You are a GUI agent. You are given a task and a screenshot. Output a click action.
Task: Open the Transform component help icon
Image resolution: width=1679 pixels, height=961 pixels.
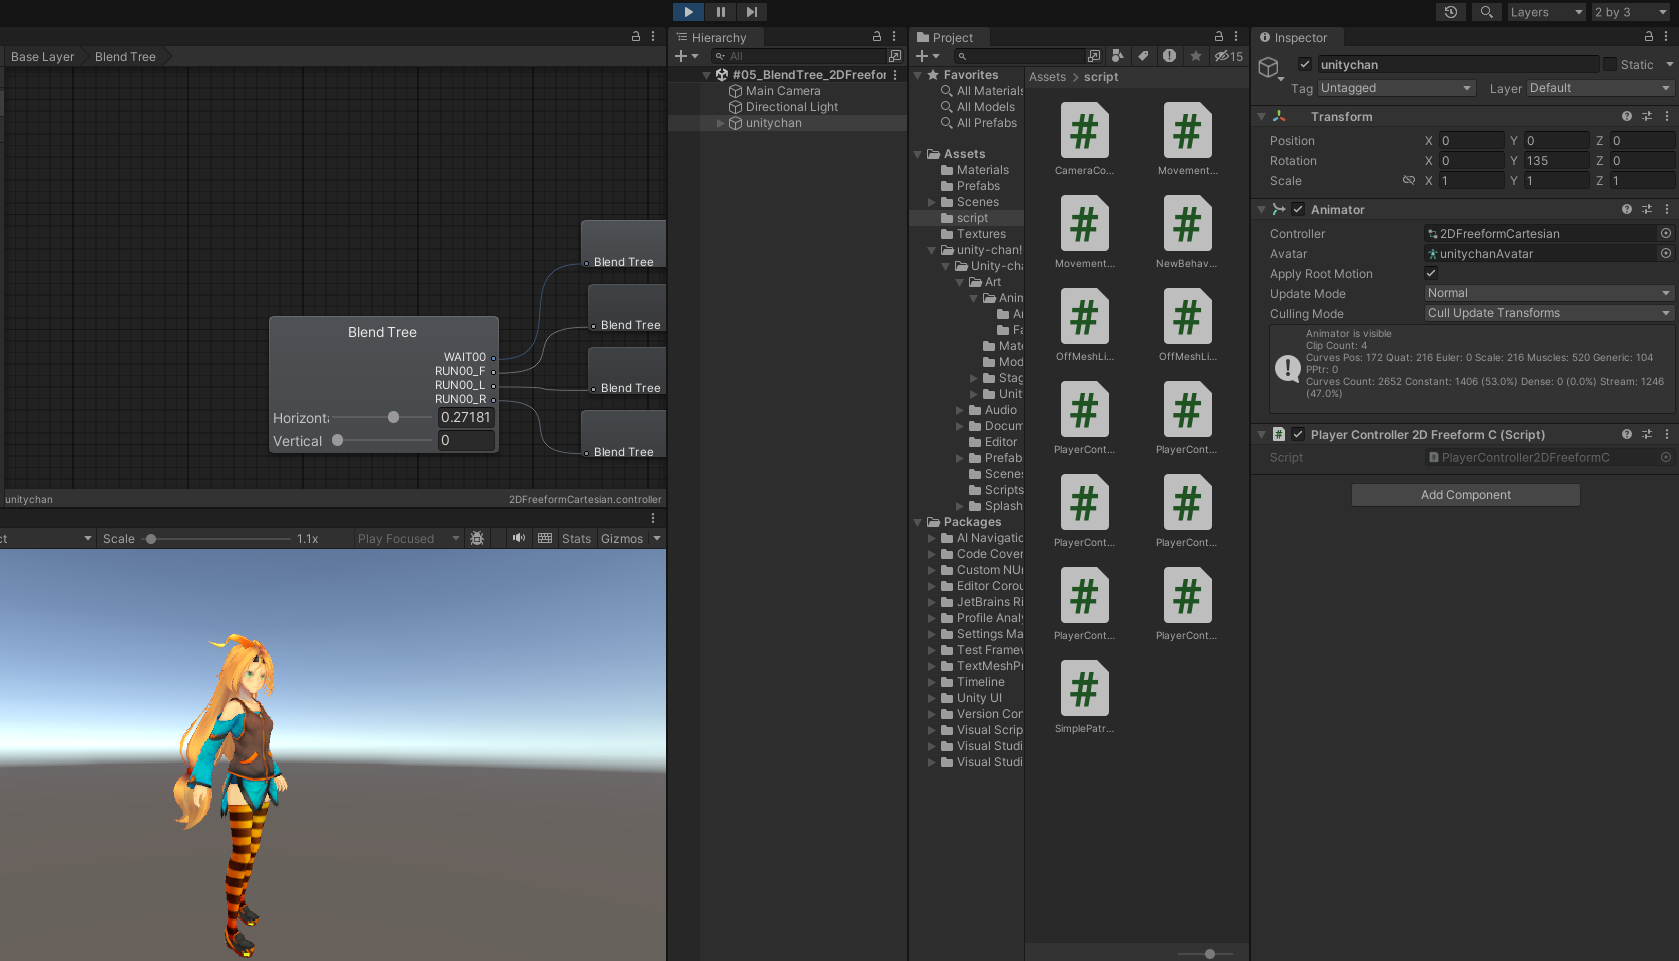pos(1627,117)
